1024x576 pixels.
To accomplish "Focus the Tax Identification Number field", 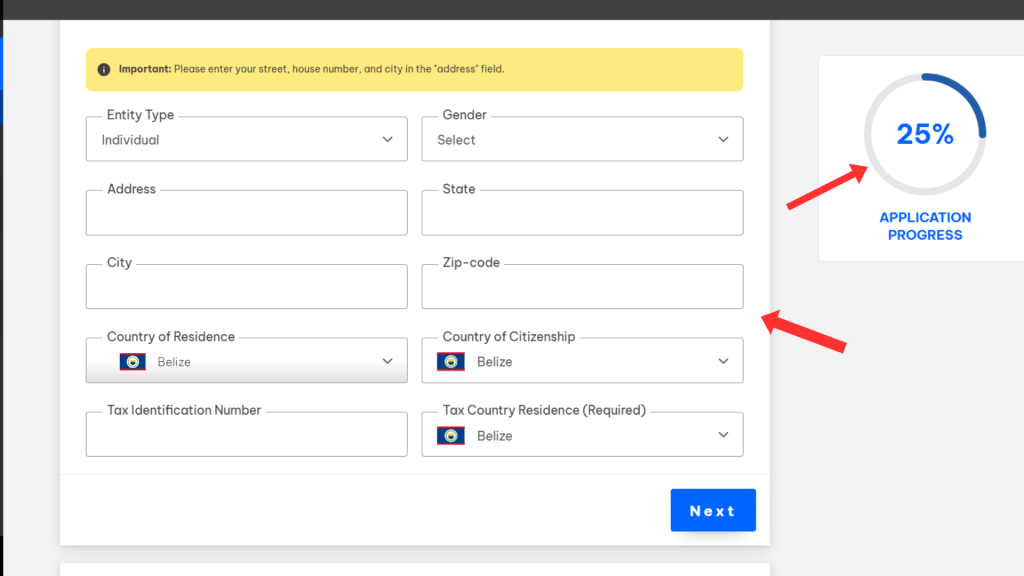I will tap(246, 436).
